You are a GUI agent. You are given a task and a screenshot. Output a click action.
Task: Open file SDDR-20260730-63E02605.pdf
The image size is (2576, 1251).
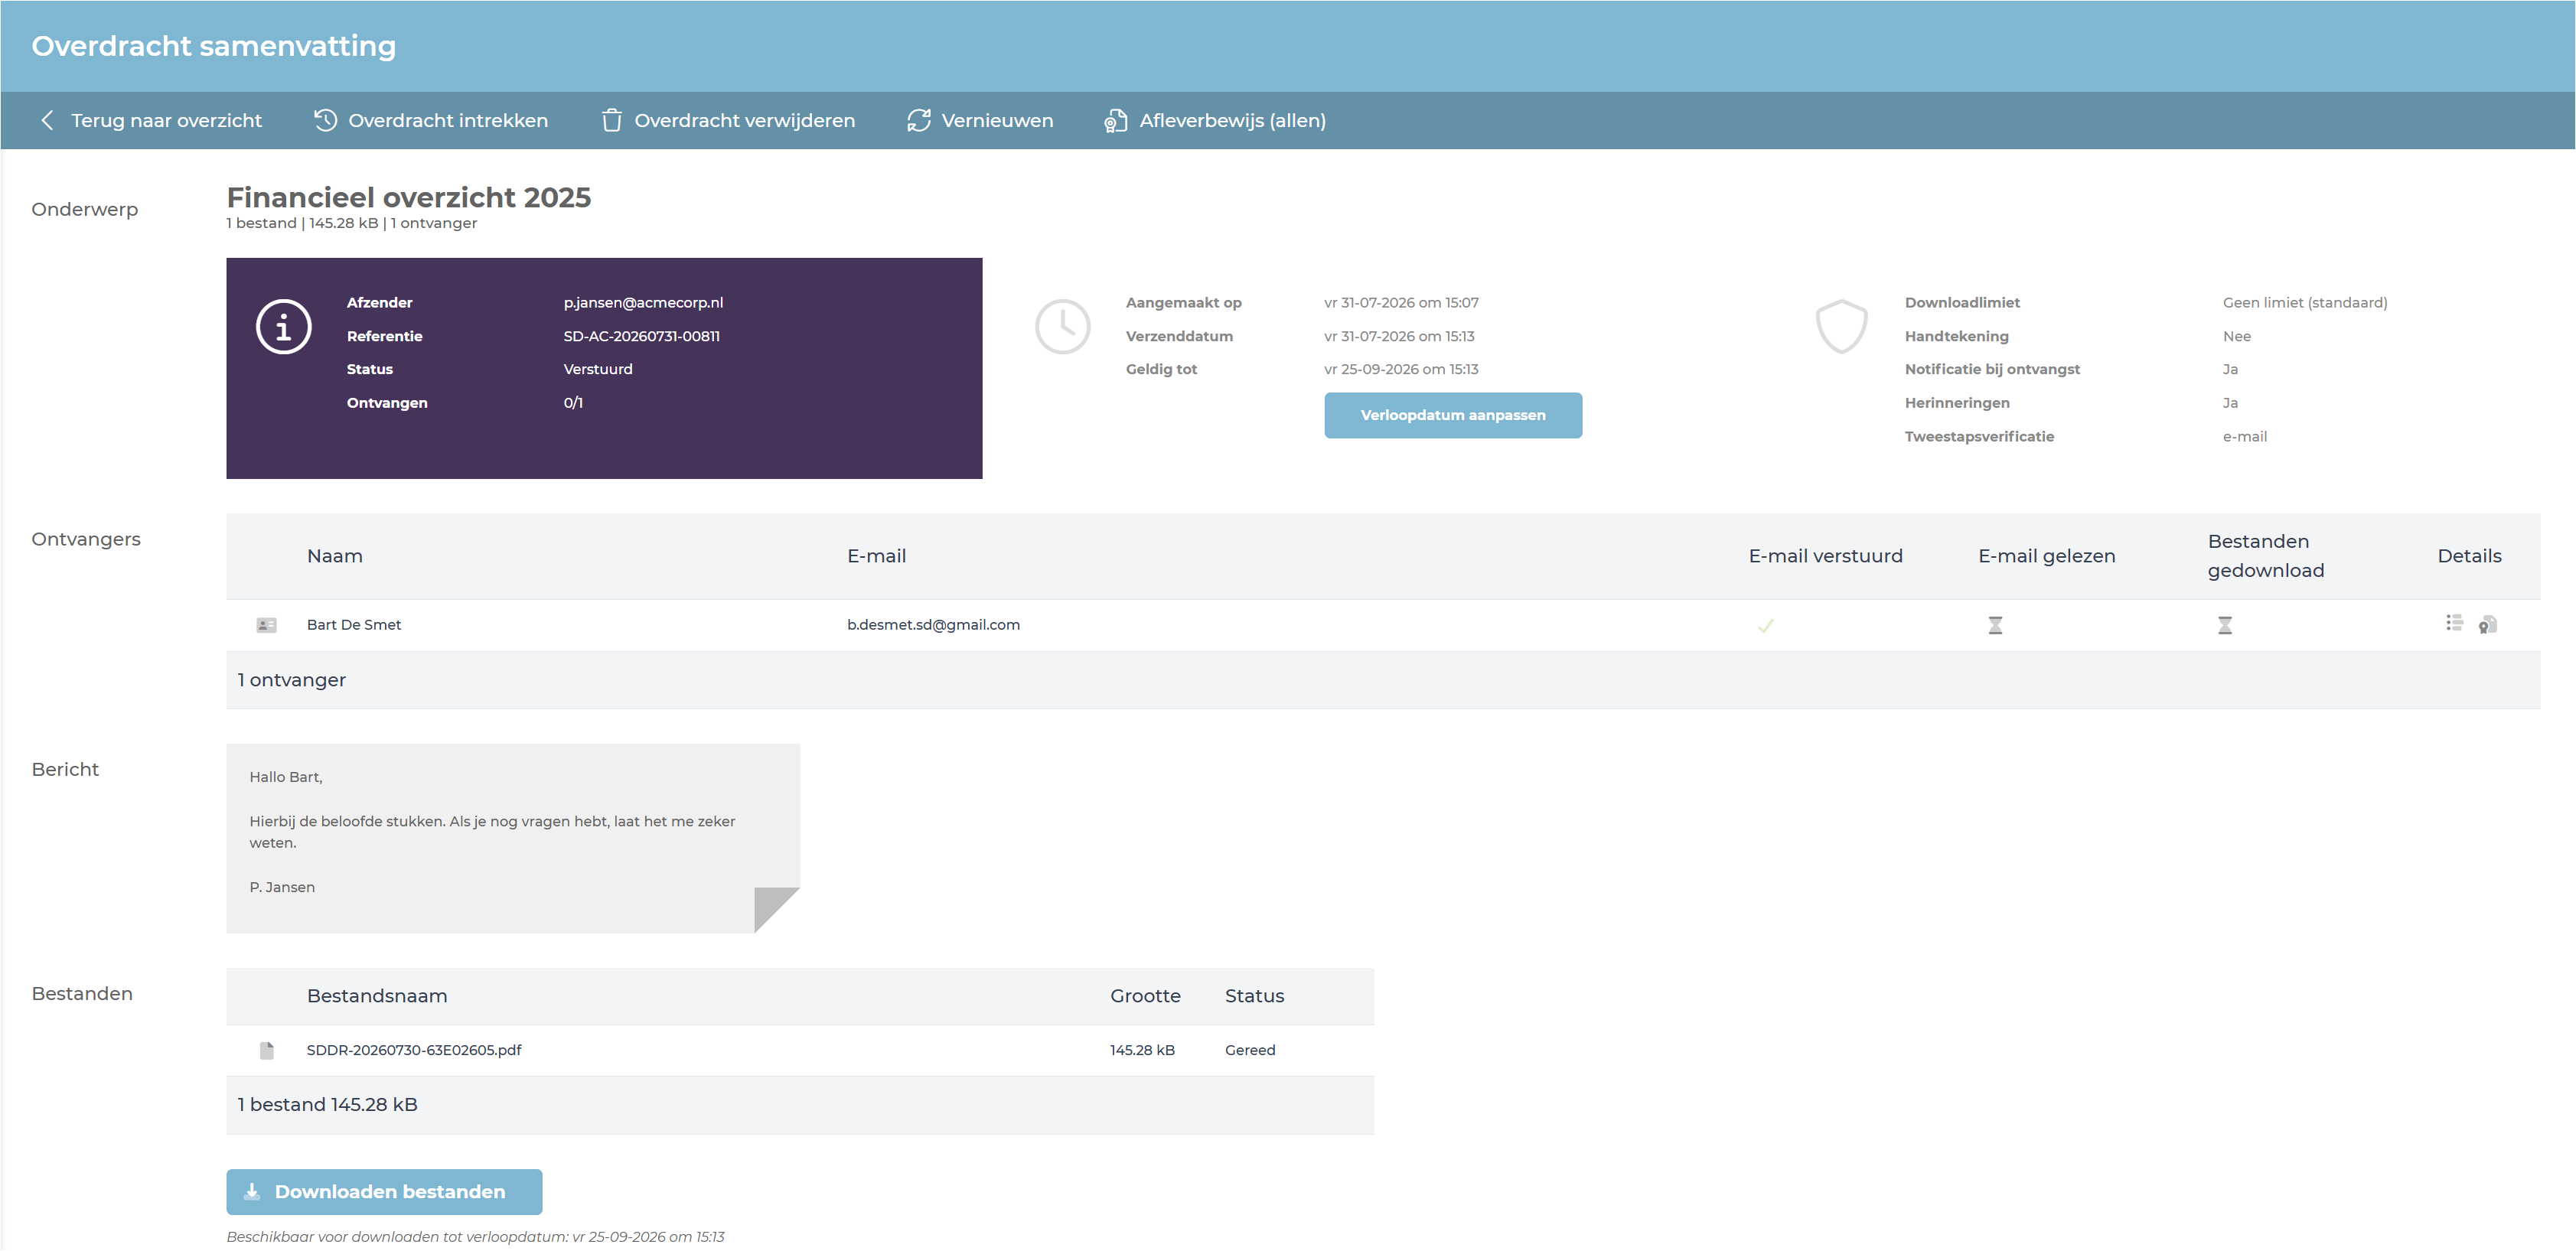click(x=414, y=1050)
